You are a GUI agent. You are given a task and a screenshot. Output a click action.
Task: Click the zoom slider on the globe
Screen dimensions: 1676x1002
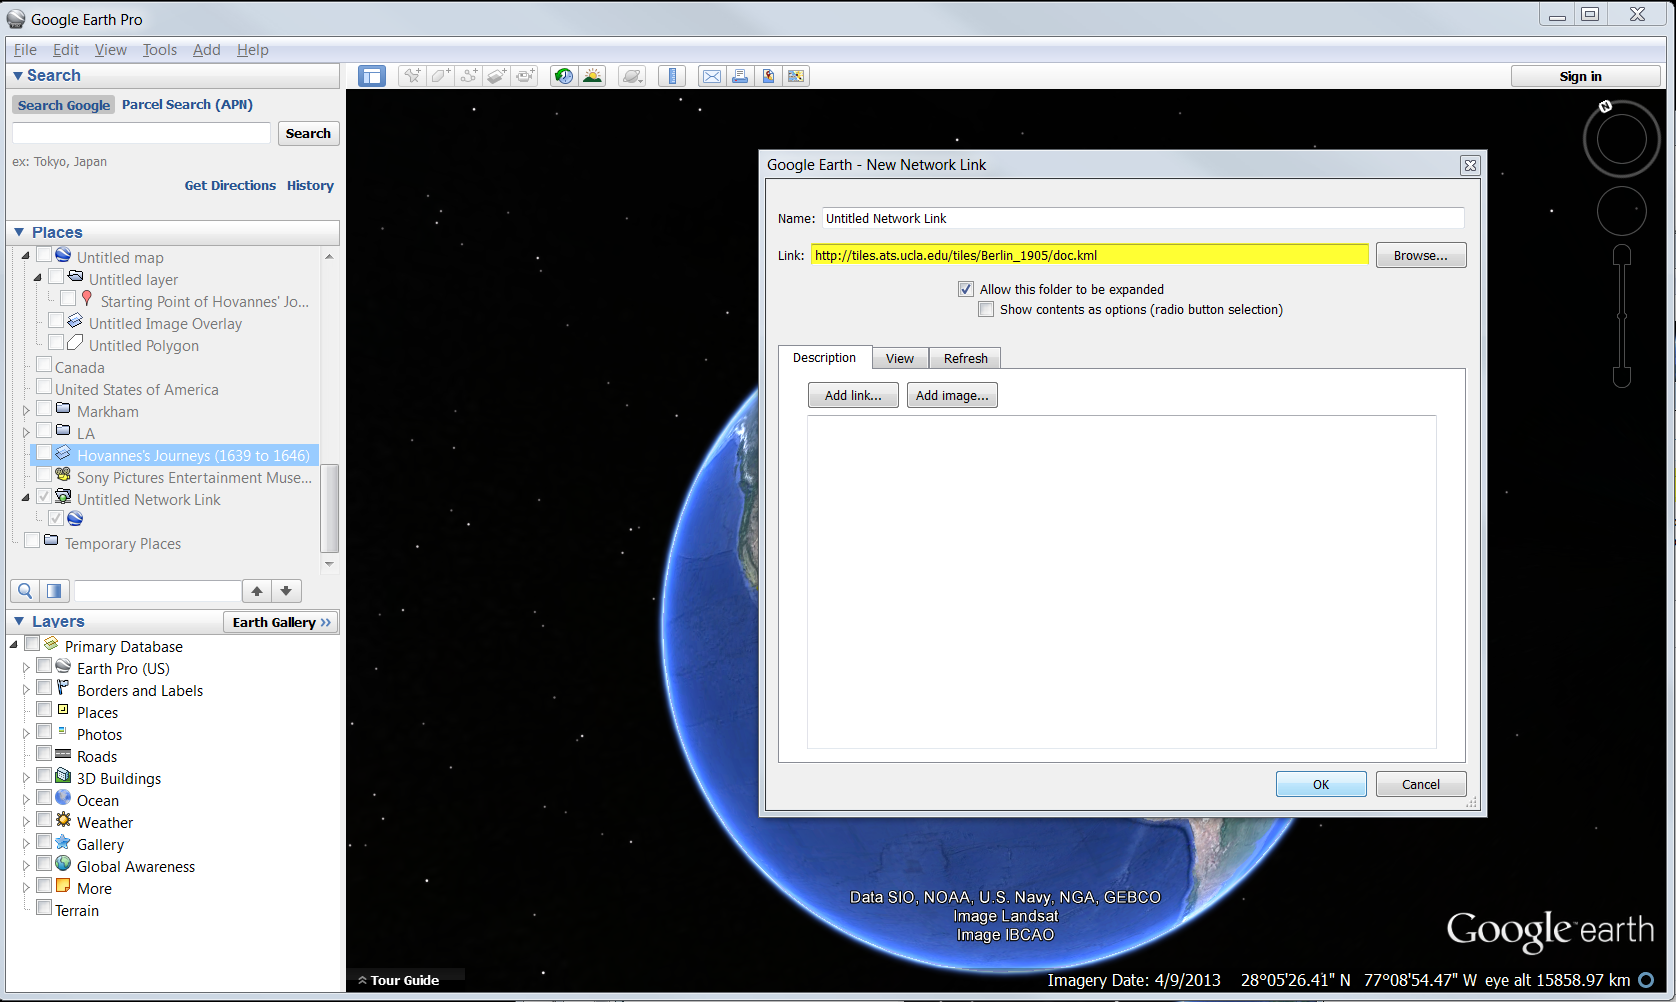(1622, 316)
